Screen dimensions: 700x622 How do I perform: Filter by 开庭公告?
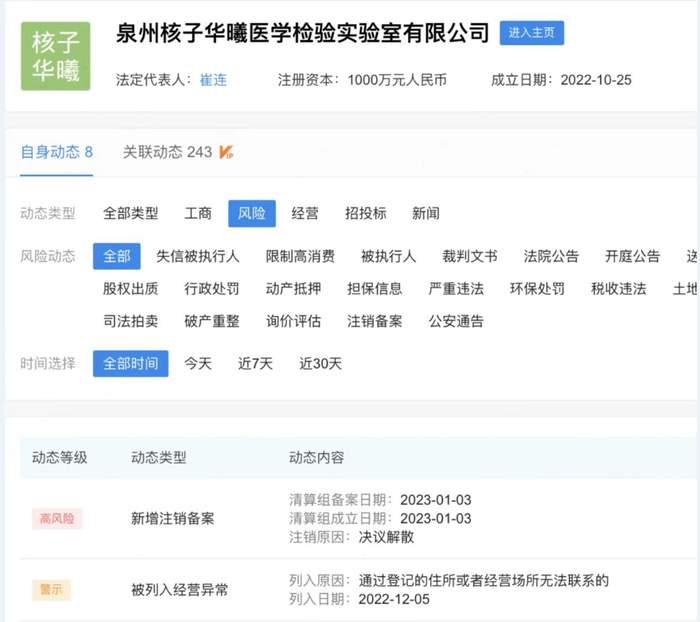coord(632,256)
